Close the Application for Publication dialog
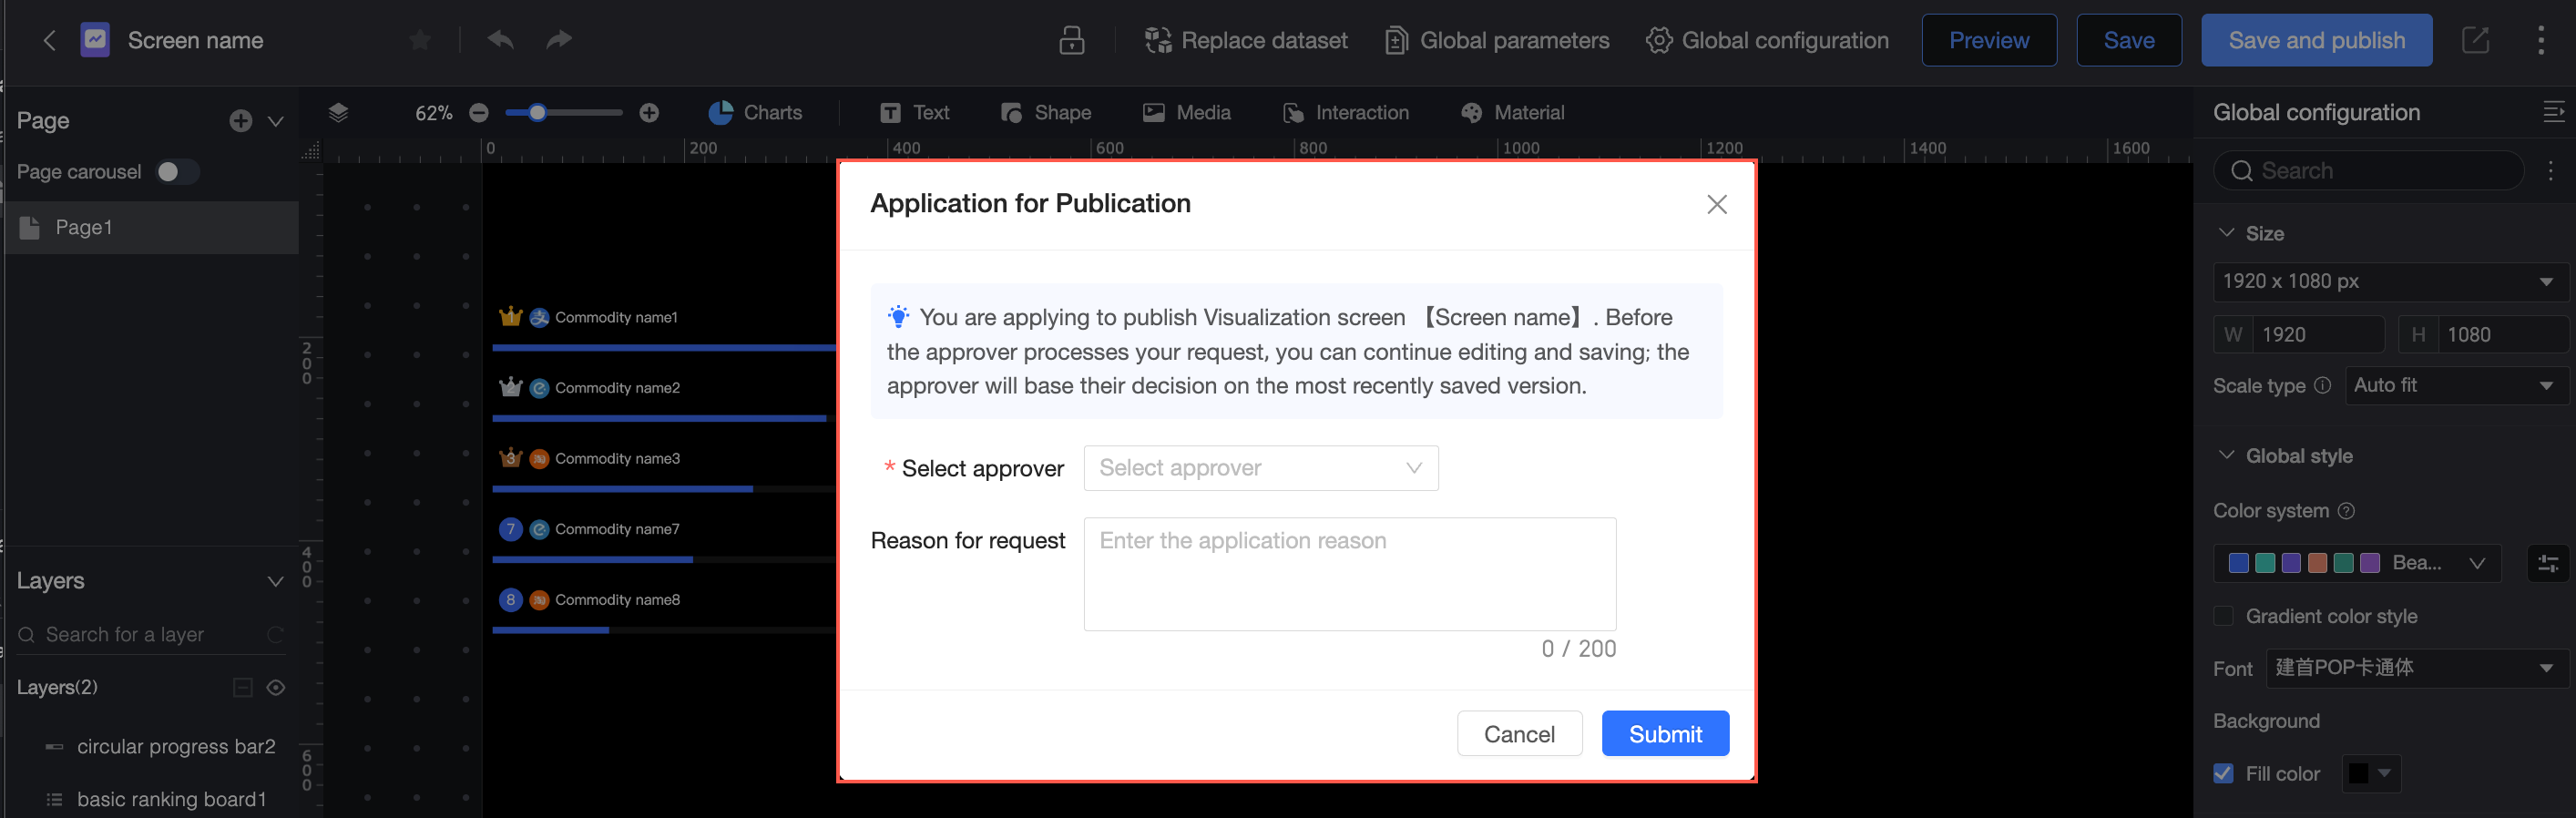 click(1716, 204)
